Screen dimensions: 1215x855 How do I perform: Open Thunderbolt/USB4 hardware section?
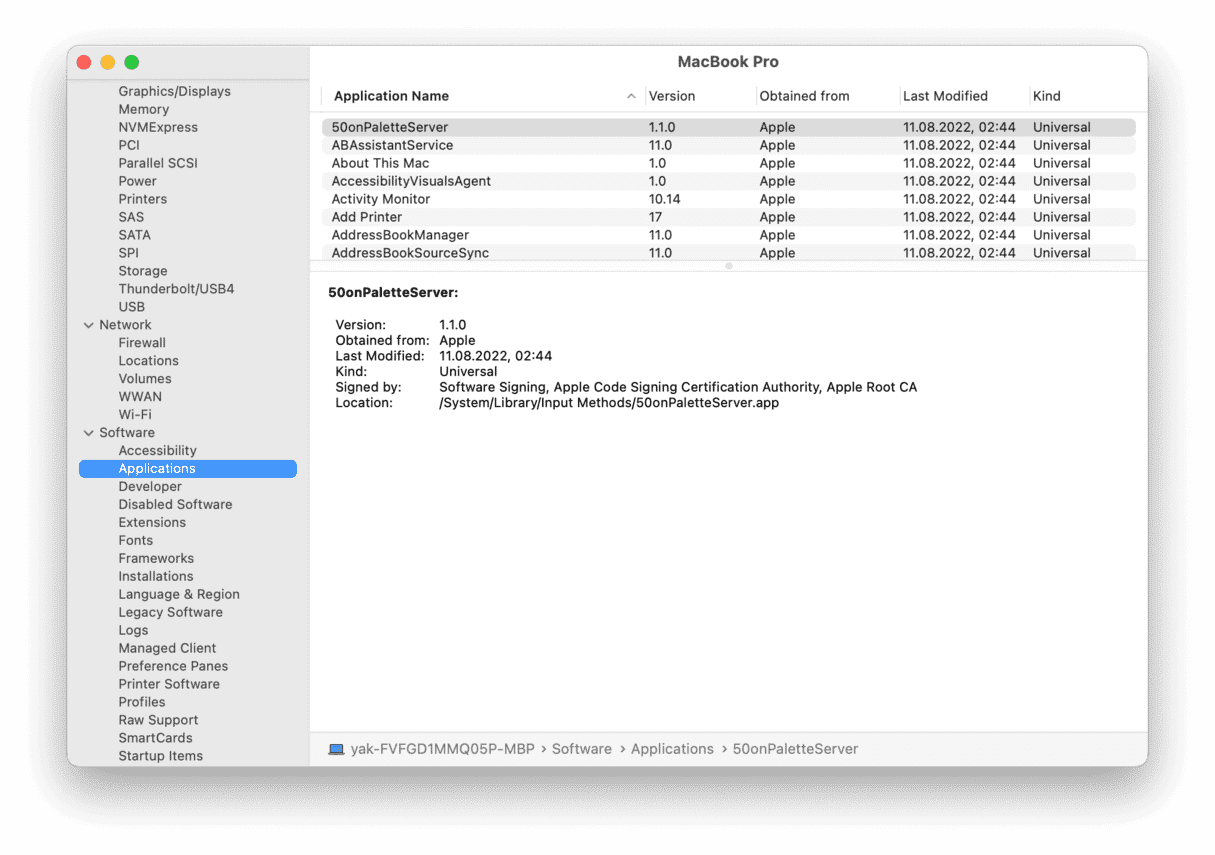tap(176, 289)
